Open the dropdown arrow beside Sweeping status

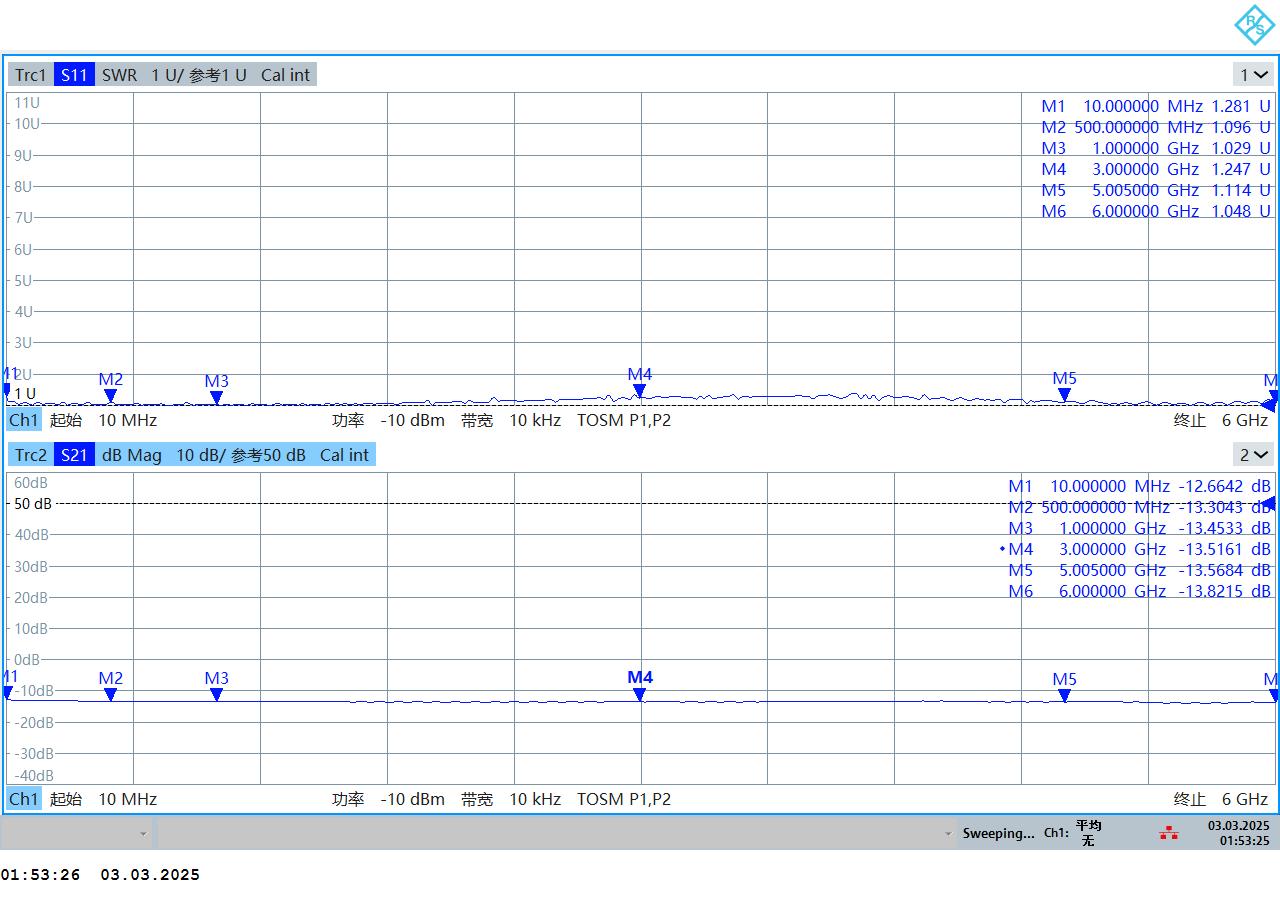tap(947, 833)
